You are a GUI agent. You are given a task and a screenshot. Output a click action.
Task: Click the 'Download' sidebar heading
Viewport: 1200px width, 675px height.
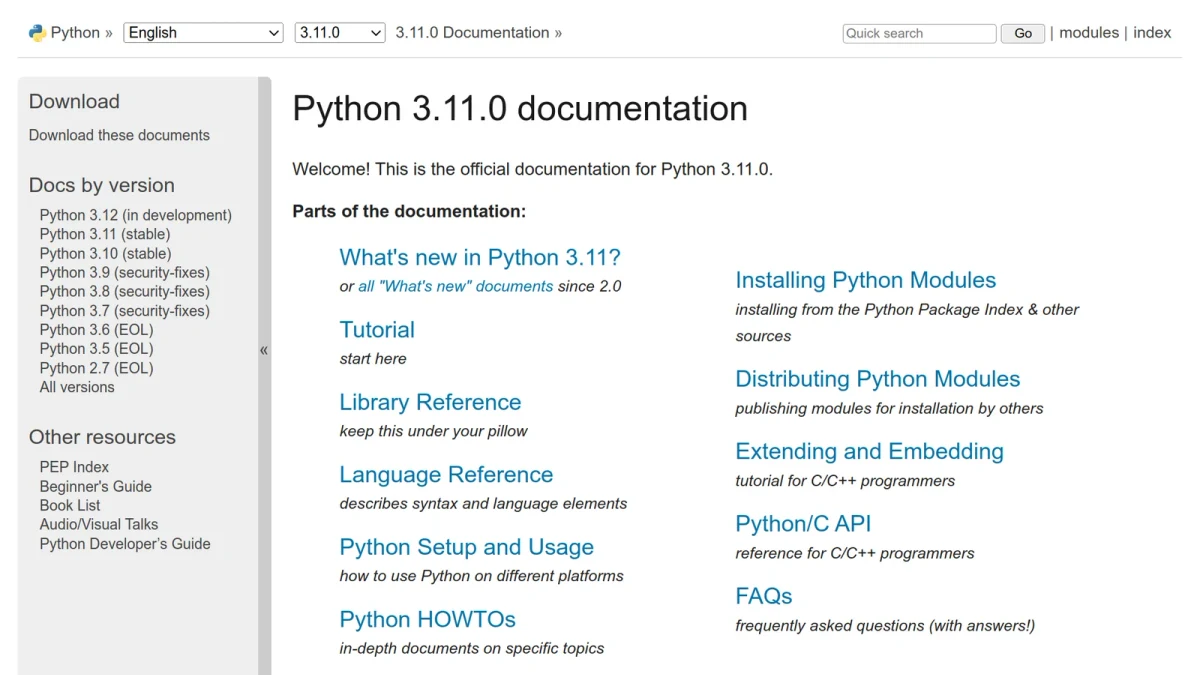pyautogui.click(x=74, y=101)
